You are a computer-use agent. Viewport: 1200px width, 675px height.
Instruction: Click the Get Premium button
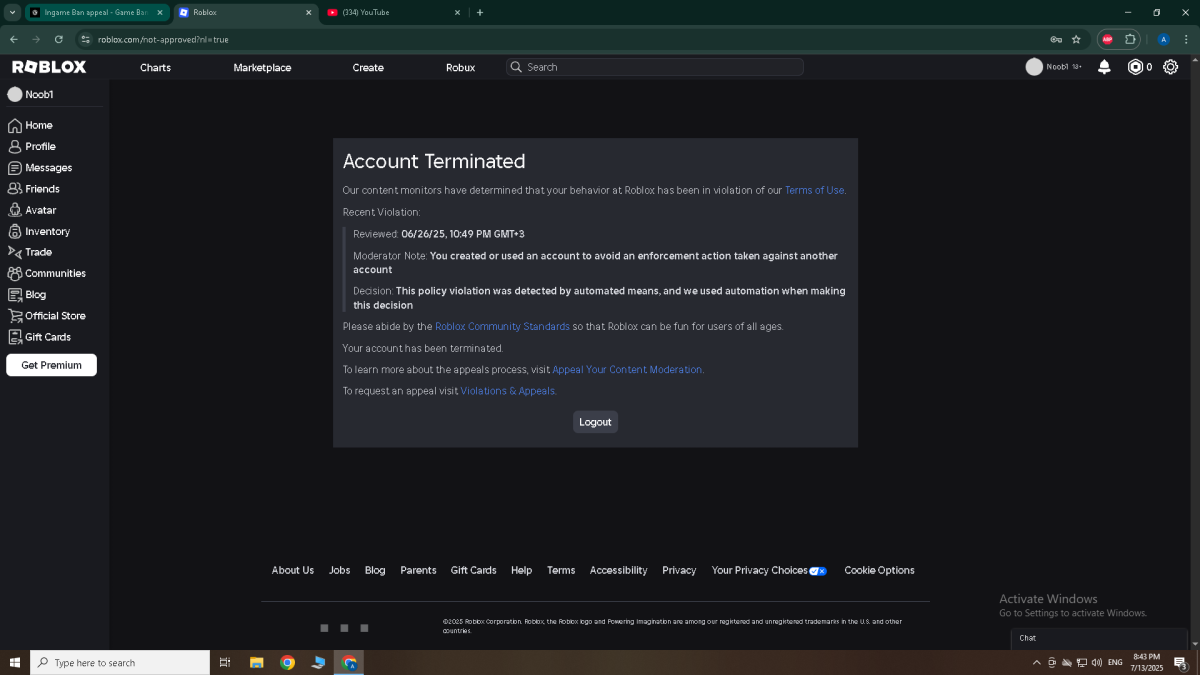(x=51, y=365)
